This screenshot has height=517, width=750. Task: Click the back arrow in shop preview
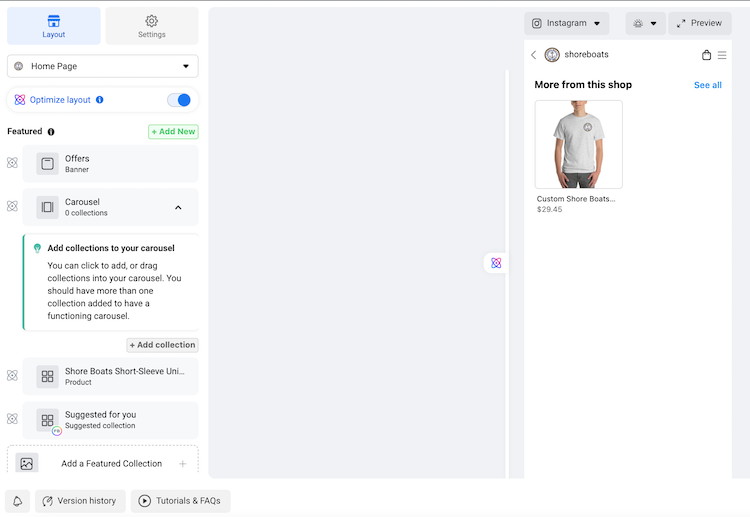(x=534, y=55)
